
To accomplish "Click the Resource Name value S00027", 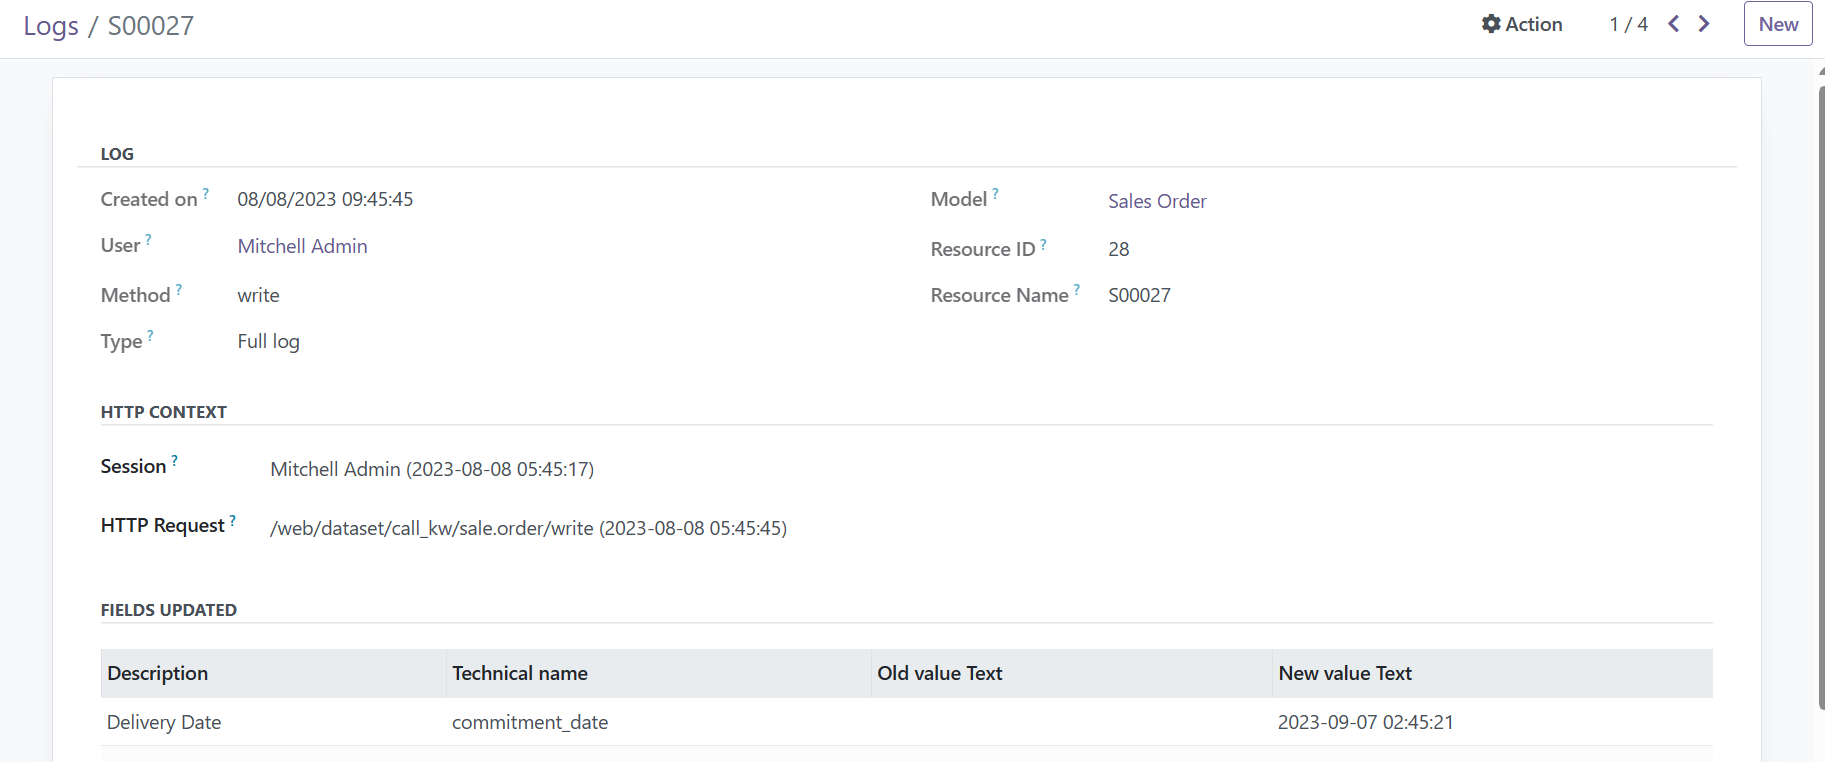I will (1139, 295).
